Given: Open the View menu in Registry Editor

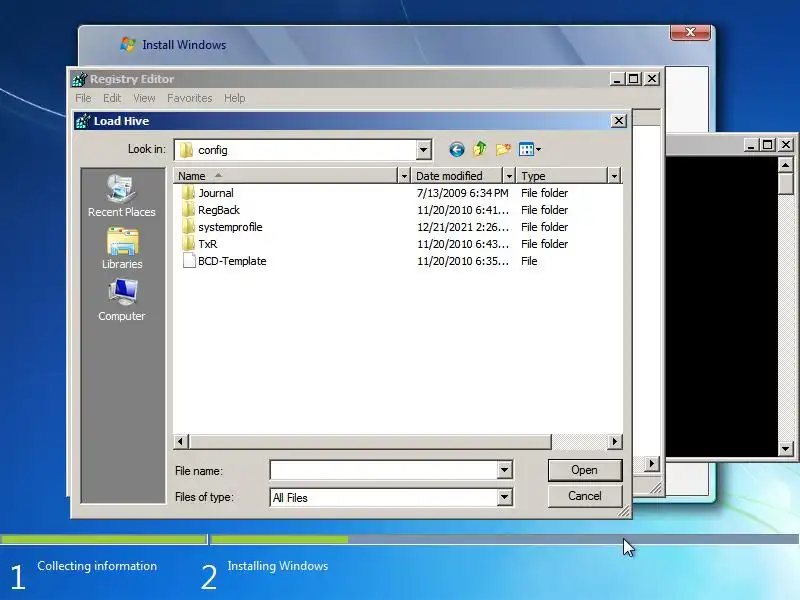Looking at the screenshot, I should coord(144,98).
